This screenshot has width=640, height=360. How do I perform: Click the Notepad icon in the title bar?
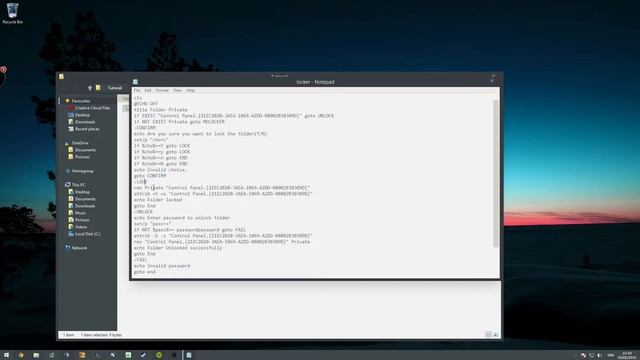[x=136, y=82]
